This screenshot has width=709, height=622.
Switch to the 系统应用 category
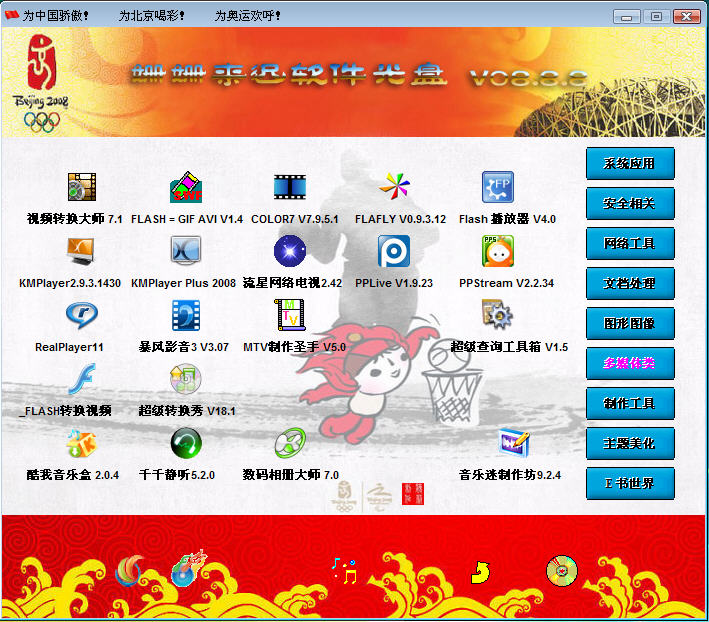point(629,164)
